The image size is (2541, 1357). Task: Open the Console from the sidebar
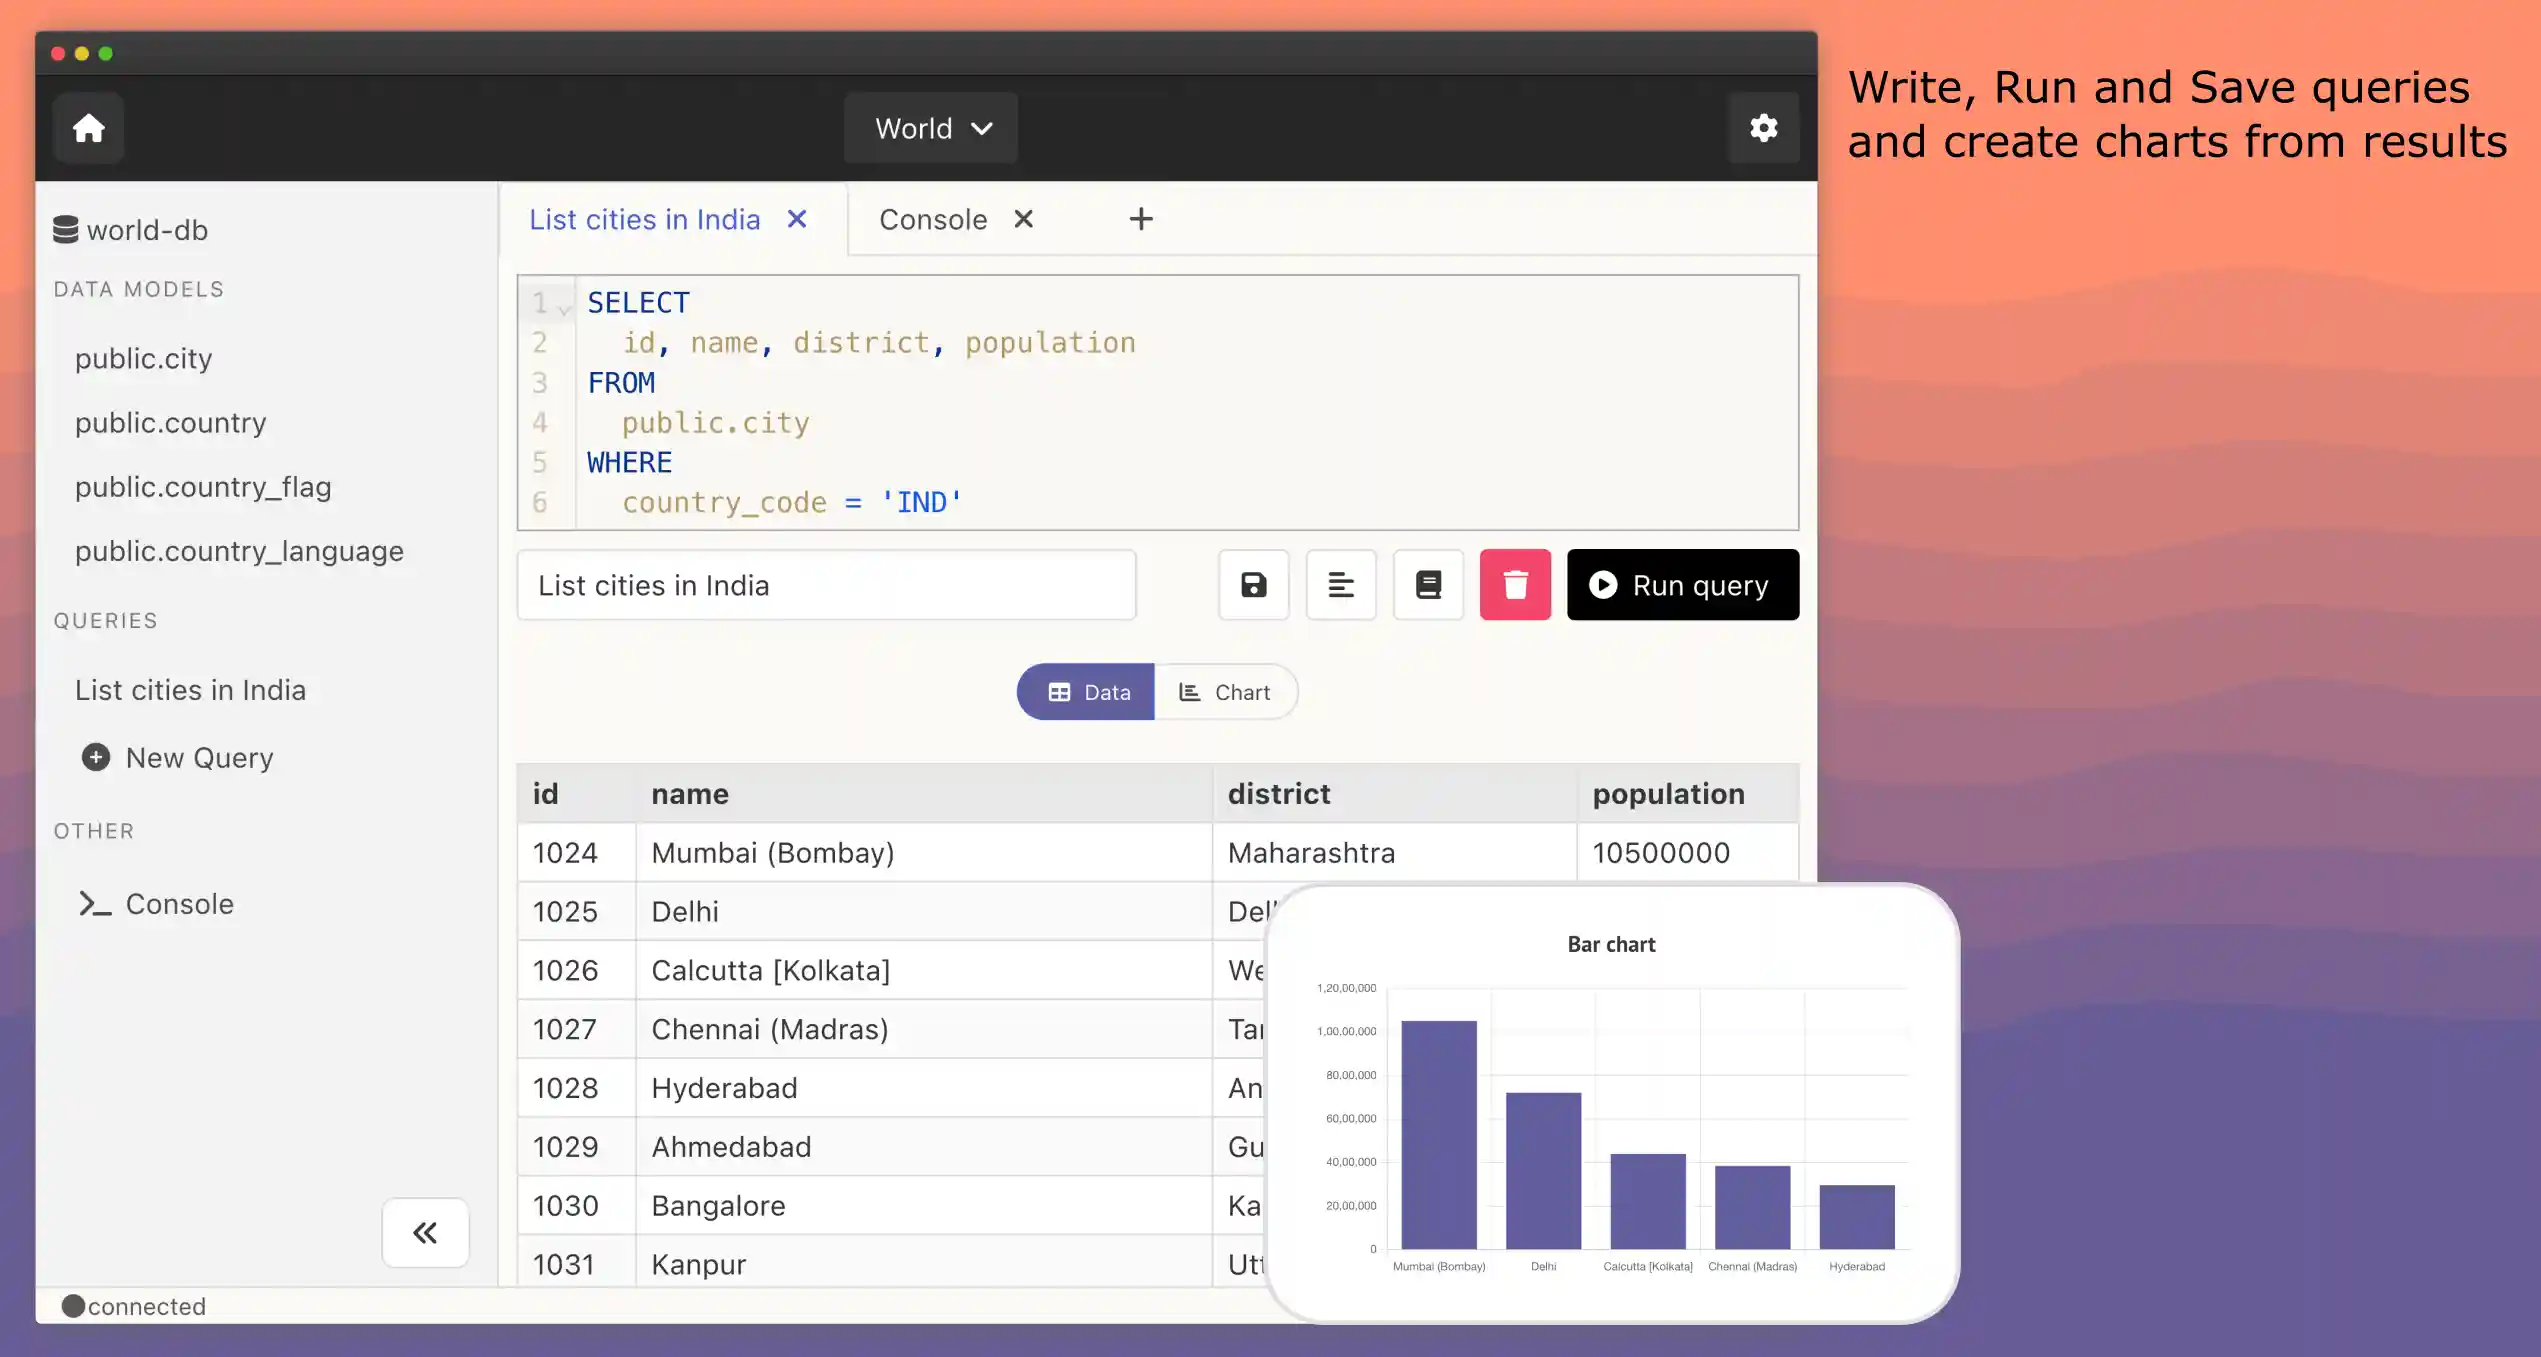coord(178,903)
